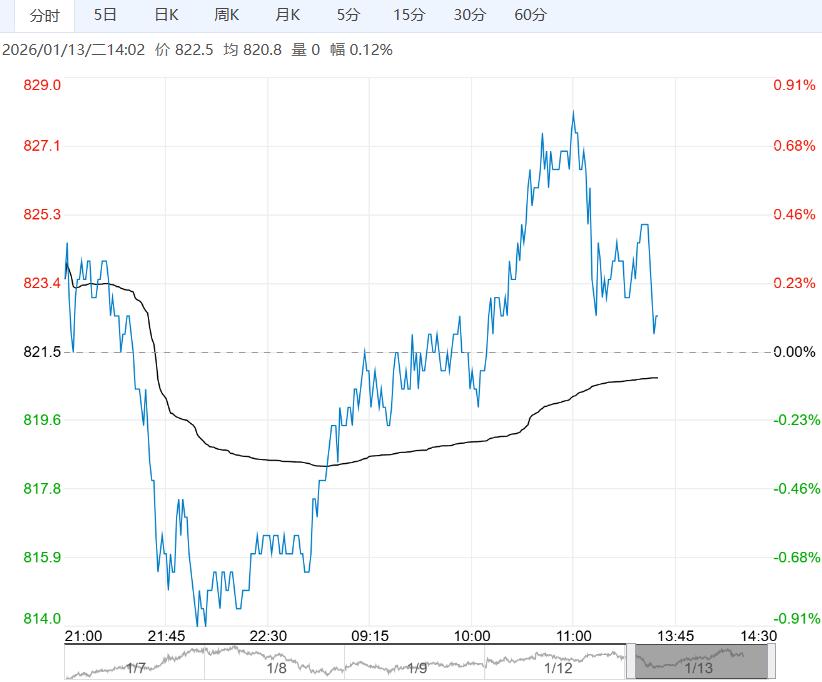This screenshot has height=682, width=822.
Task: Click the 1/8 section in the overview timeline
Action: pos(277,667)
